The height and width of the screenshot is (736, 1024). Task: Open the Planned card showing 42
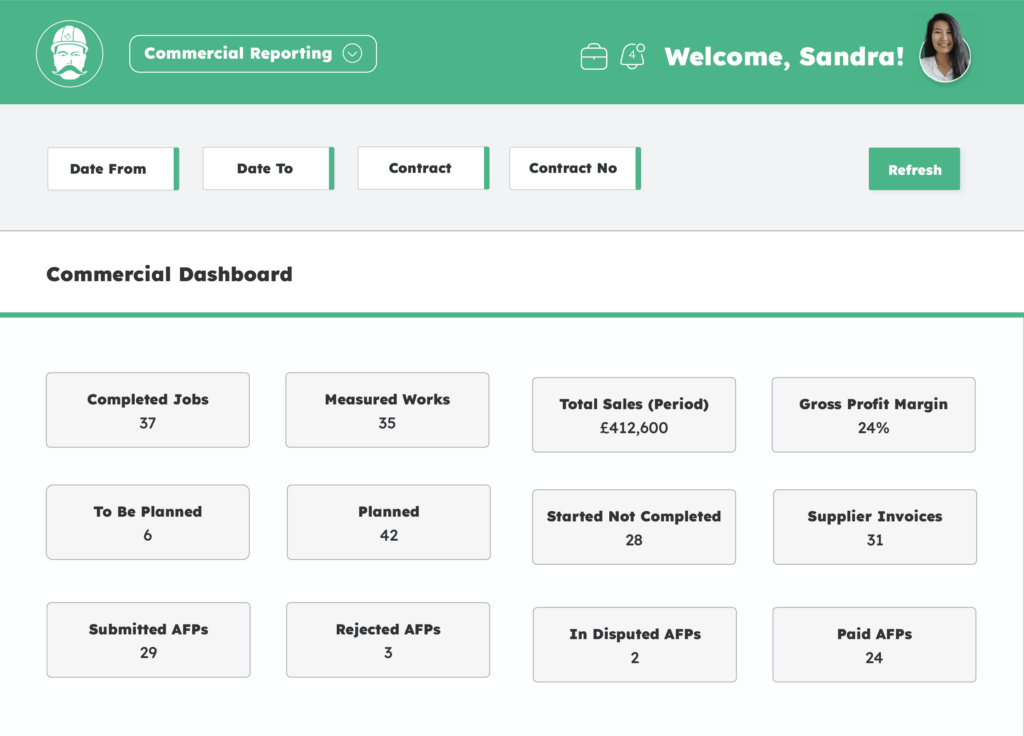389,522
